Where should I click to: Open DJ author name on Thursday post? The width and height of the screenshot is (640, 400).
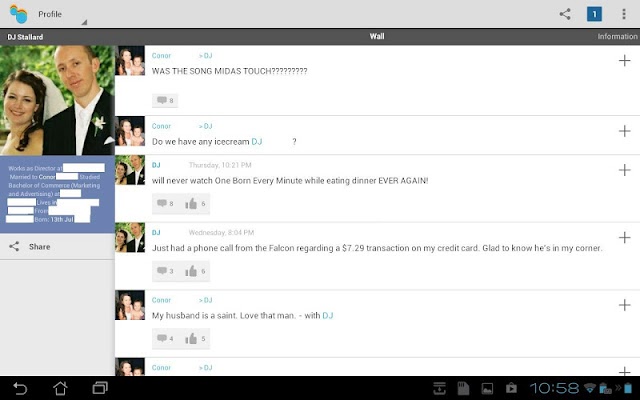tap(156, 165)
